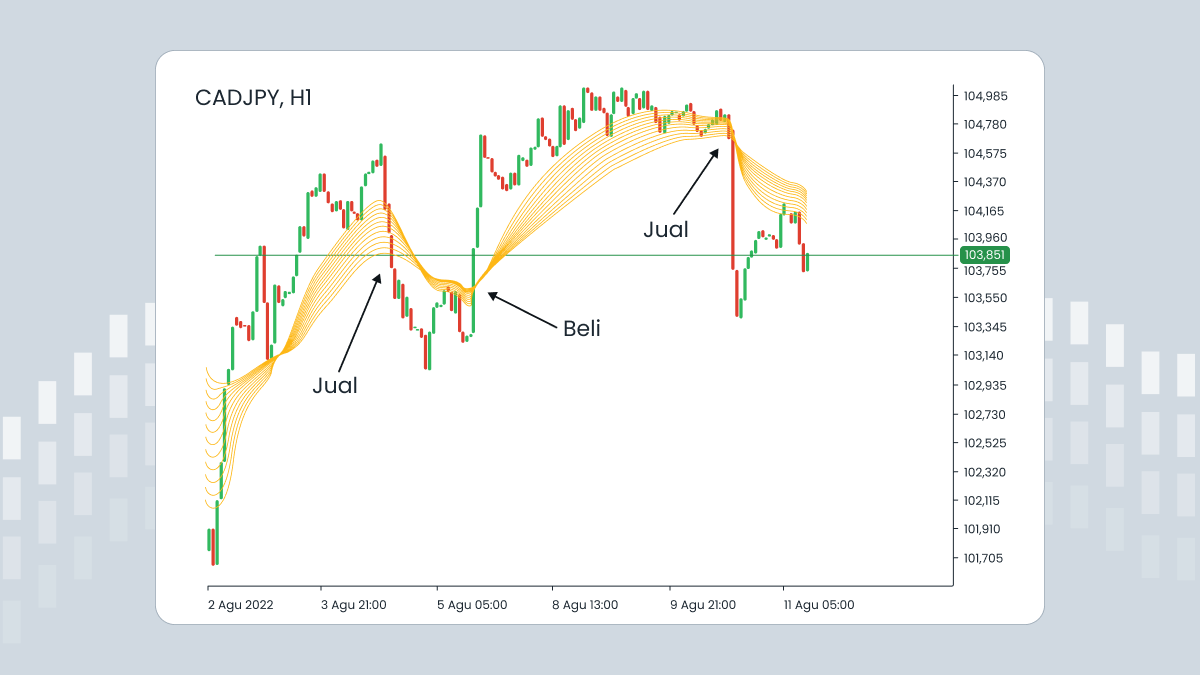The image size is (1200, 675).
Task: Select the 103,140 price axis label
Action: (x=985, y=356)
